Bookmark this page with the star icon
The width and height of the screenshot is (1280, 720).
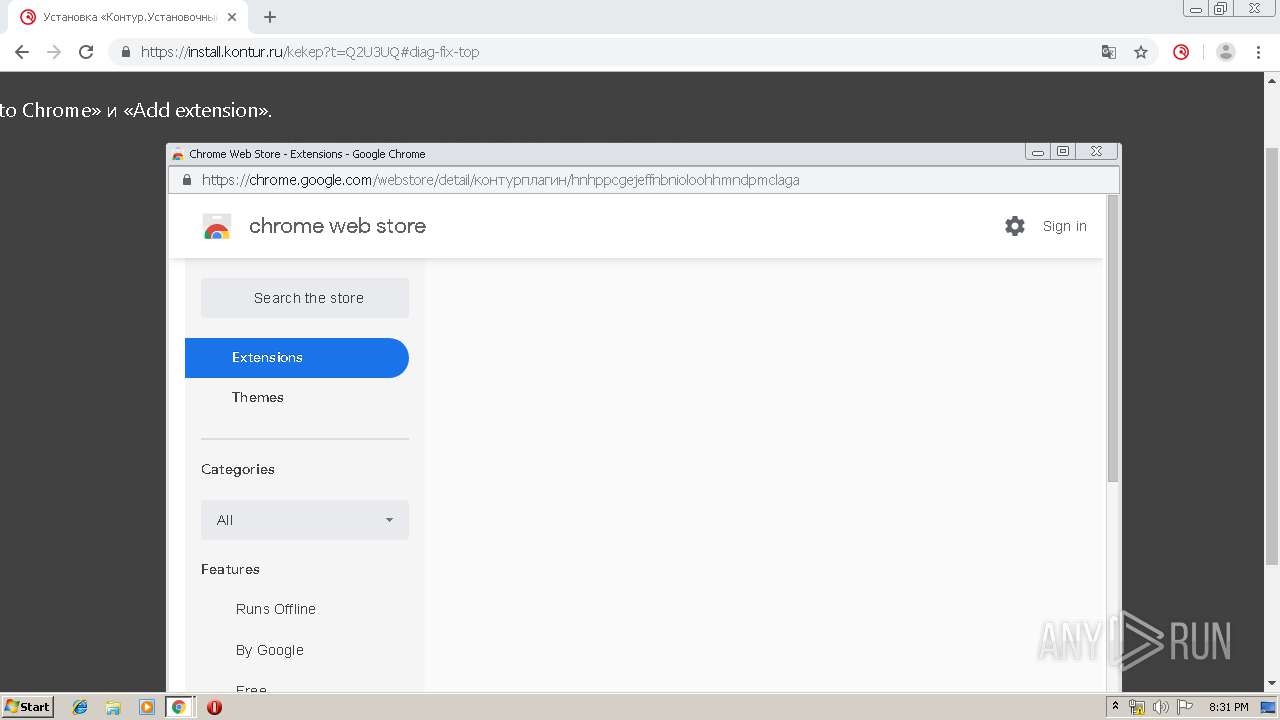point(1141,52)
